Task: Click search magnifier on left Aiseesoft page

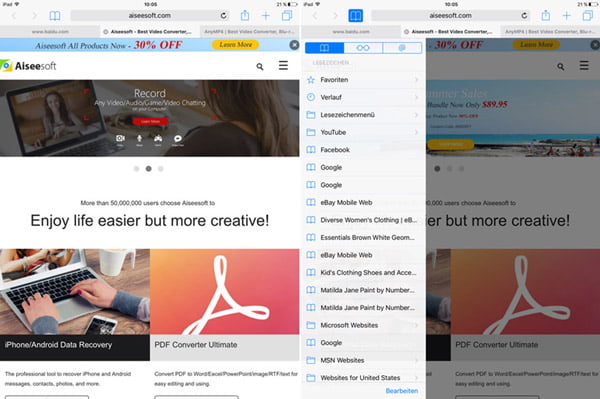Action: coord(260,67)
